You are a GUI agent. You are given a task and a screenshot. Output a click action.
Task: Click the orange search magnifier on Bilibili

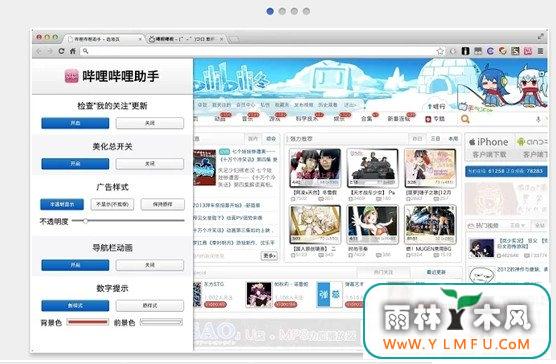point(465,119)
